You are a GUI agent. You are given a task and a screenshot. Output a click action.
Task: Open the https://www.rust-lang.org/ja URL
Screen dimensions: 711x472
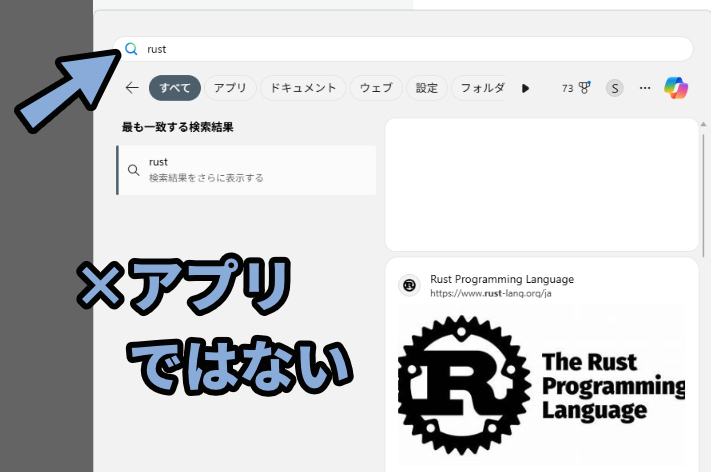tap(491, 293)
